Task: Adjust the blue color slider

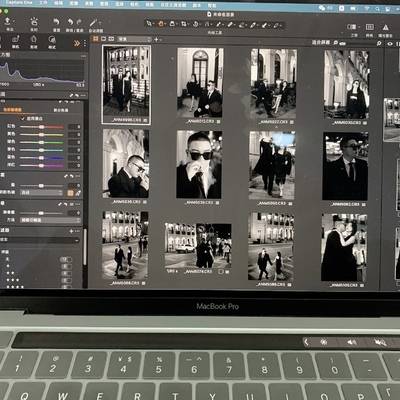Action: click(x=42, y=158)
